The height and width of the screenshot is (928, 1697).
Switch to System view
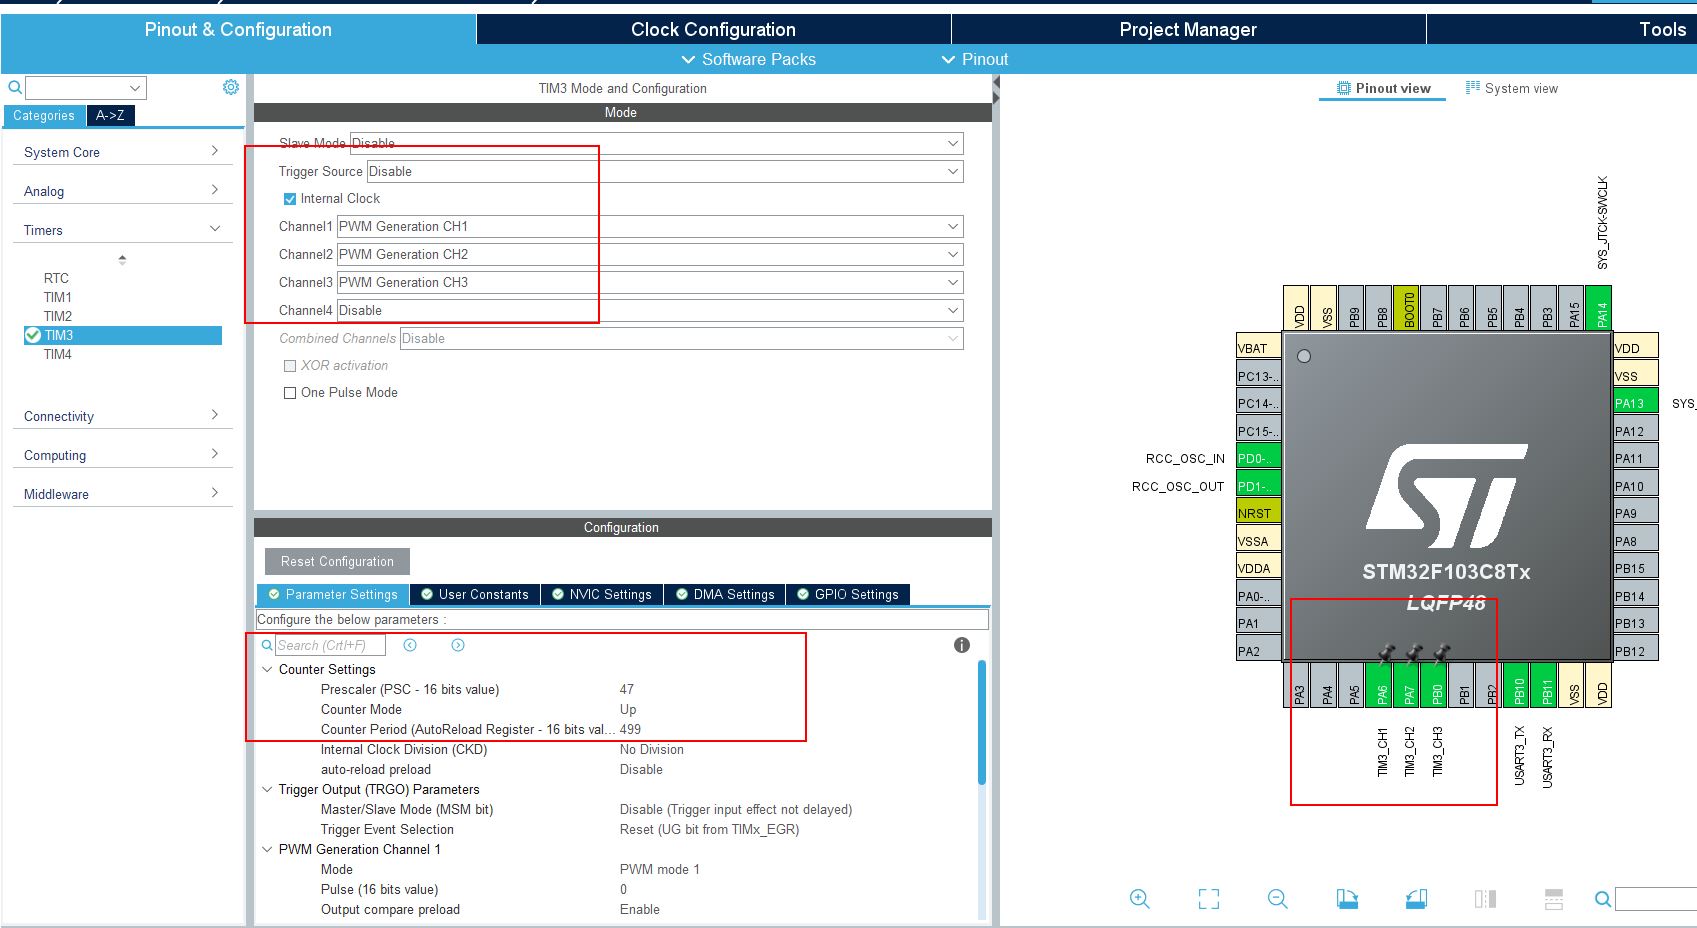click(x=1512, y=88)
